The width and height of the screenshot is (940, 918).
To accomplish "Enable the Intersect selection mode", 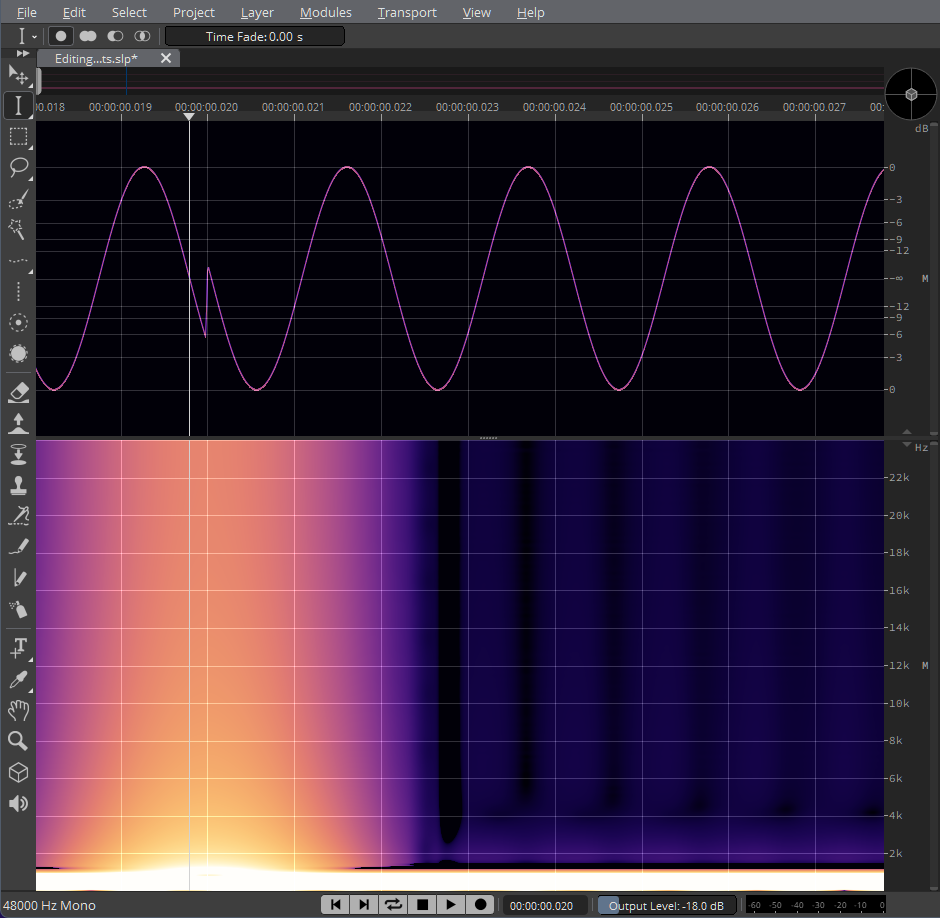I will 142,36.
